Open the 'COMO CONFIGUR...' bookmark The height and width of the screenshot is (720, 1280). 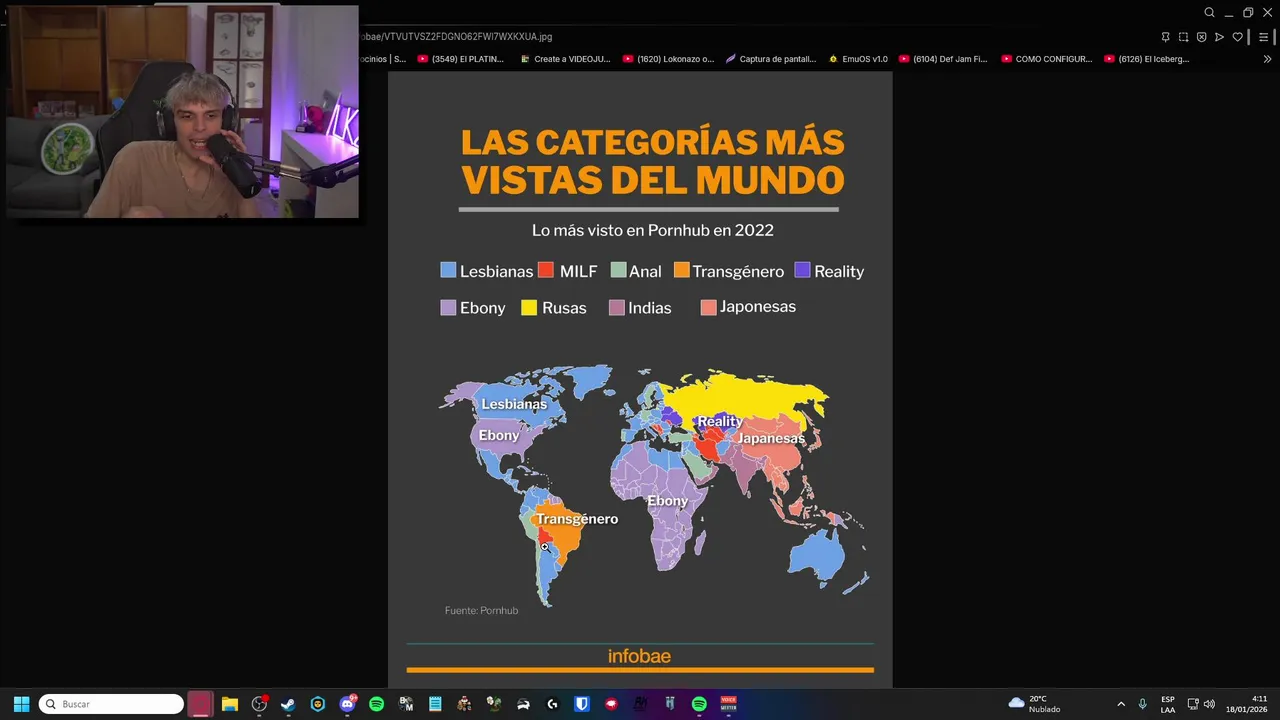(x=1046, y=59)
